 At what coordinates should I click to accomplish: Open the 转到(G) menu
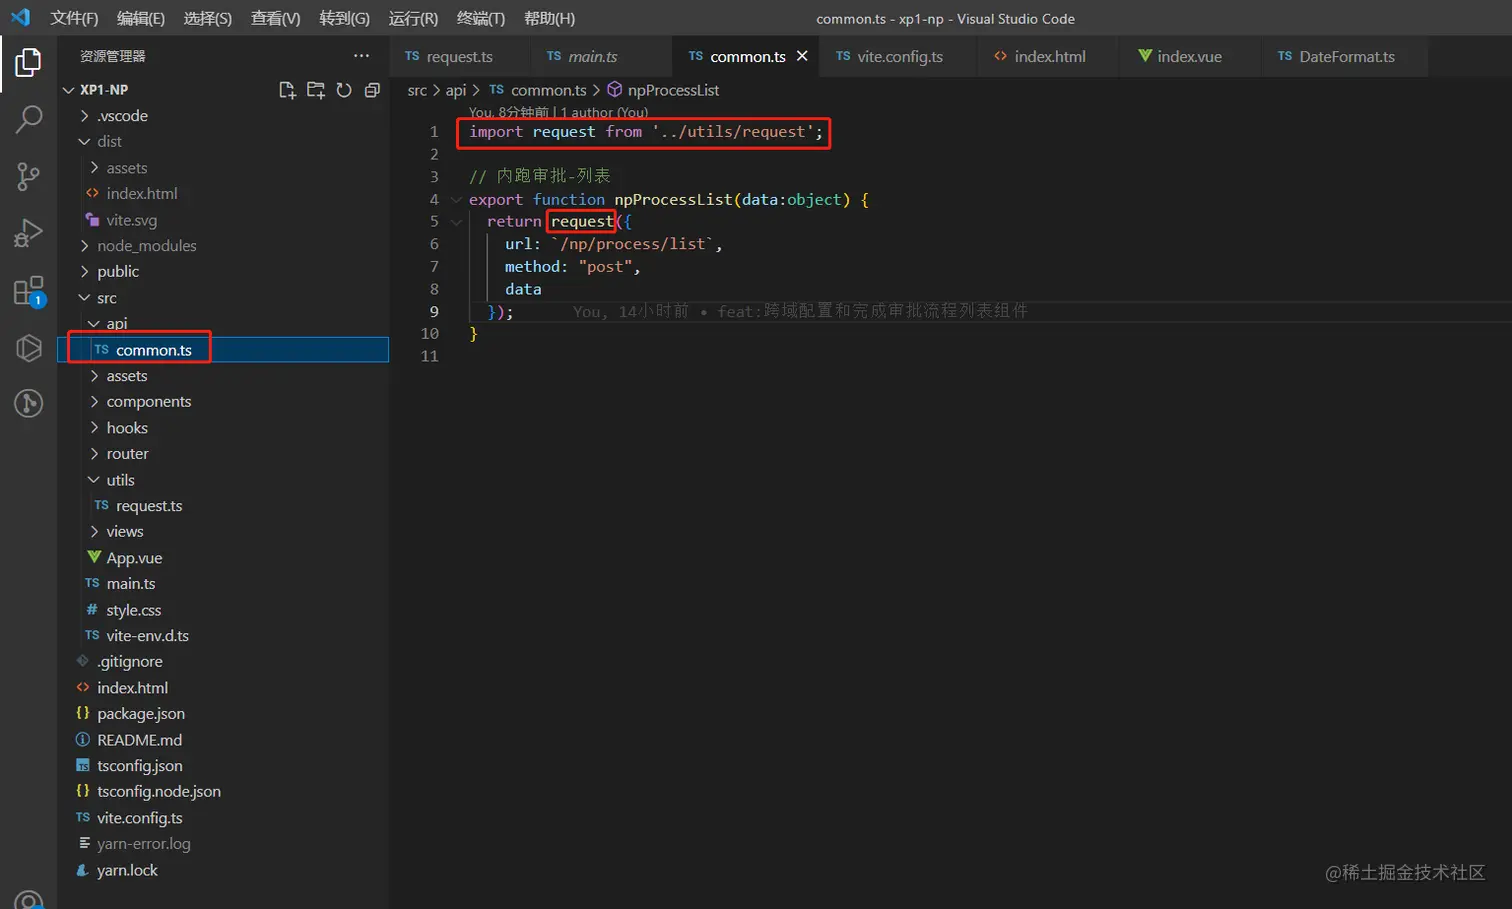pyautogui.click(x=344, y=18)
